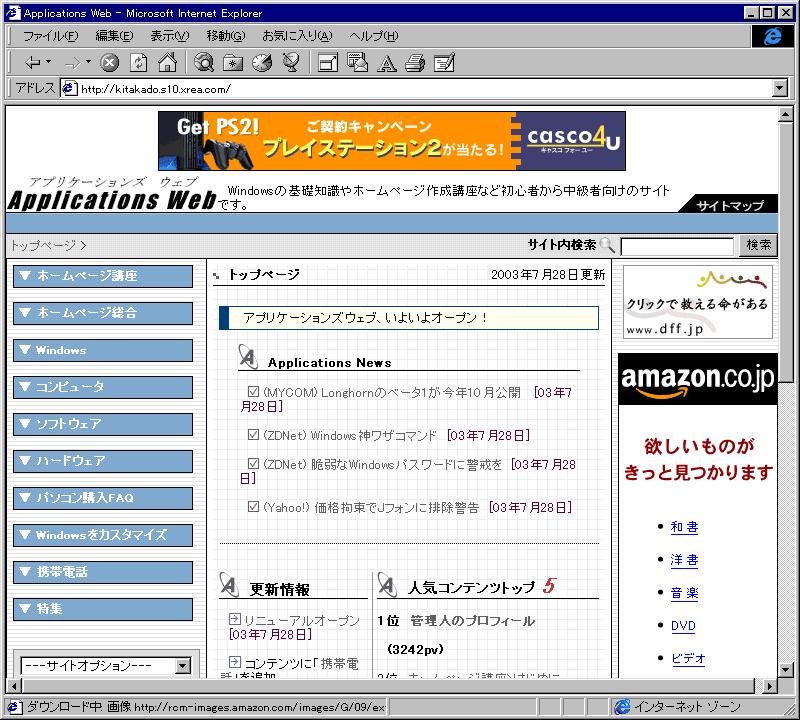The width and height of the screenshot is (800, 720).
Task: Open the 音楽 Amazon link
Action: [684, 593]
